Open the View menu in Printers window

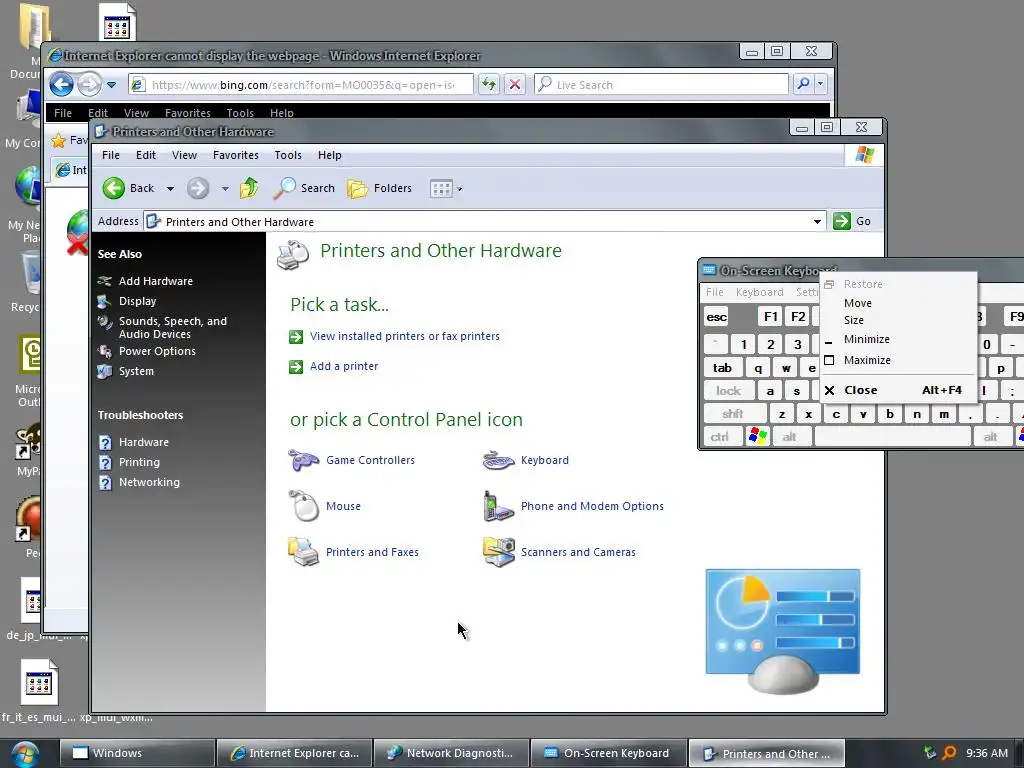click(x=184, y=155)
